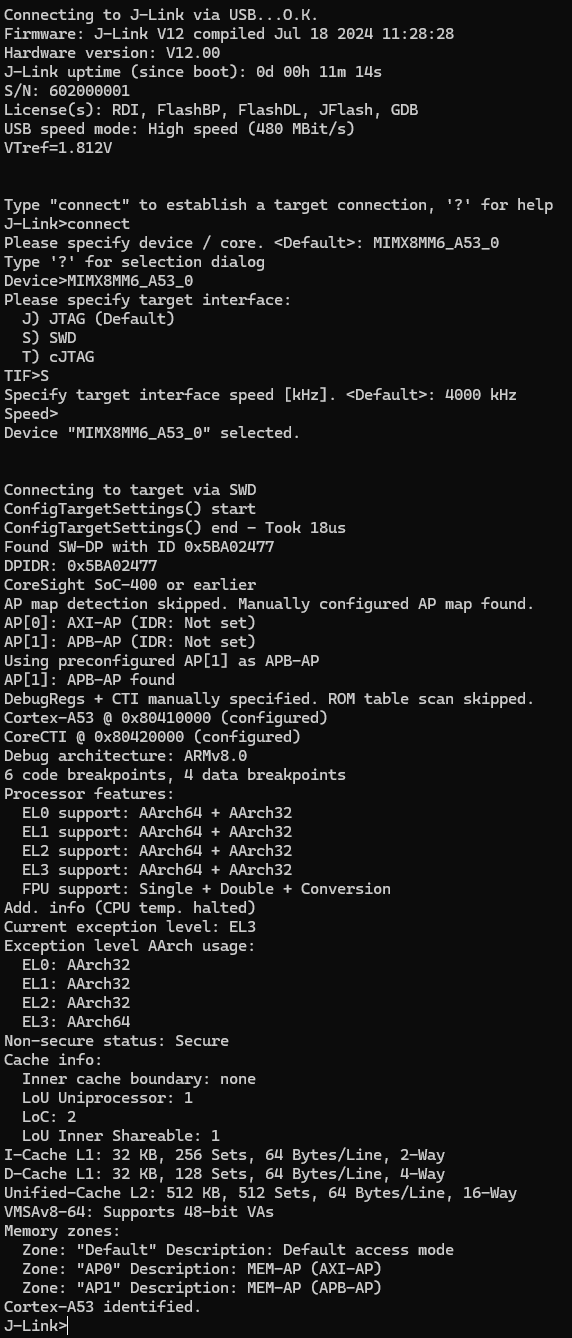Viewport: 572px width, 1338px height.
Task: Click the 'VTref=1.812V' voltage line
Action: pos(58,148)
